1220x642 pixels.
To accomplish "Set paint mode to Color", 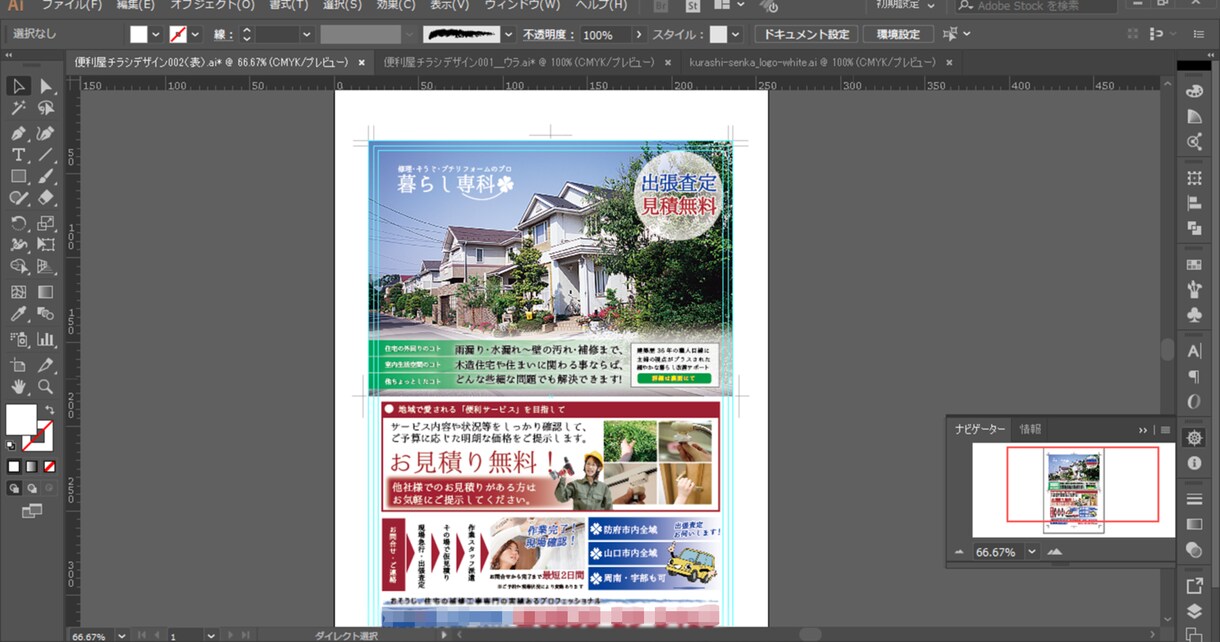I will click(14, 467).
